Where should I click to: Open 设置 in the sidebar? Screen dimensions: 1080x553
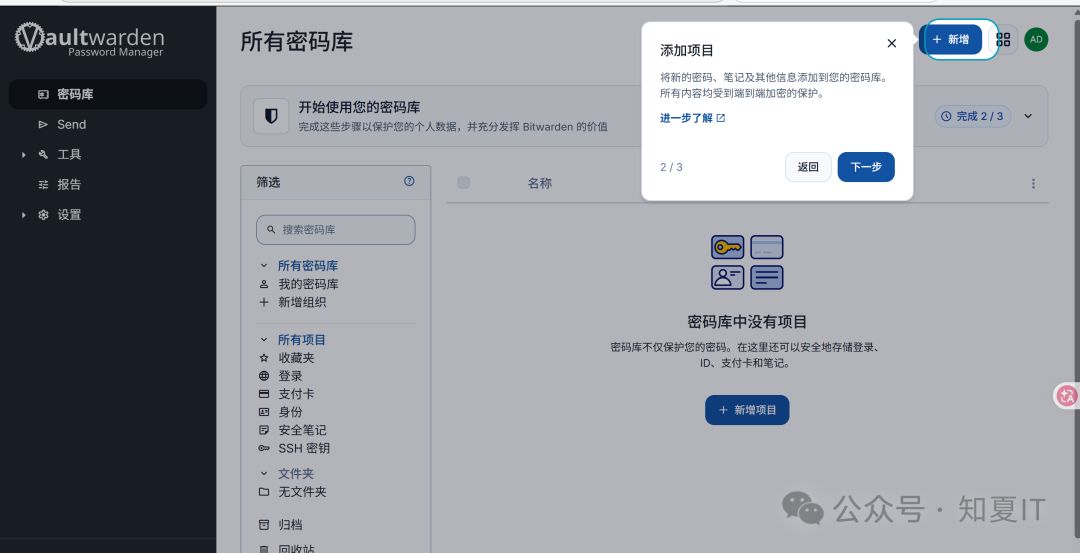coord(69,215)
